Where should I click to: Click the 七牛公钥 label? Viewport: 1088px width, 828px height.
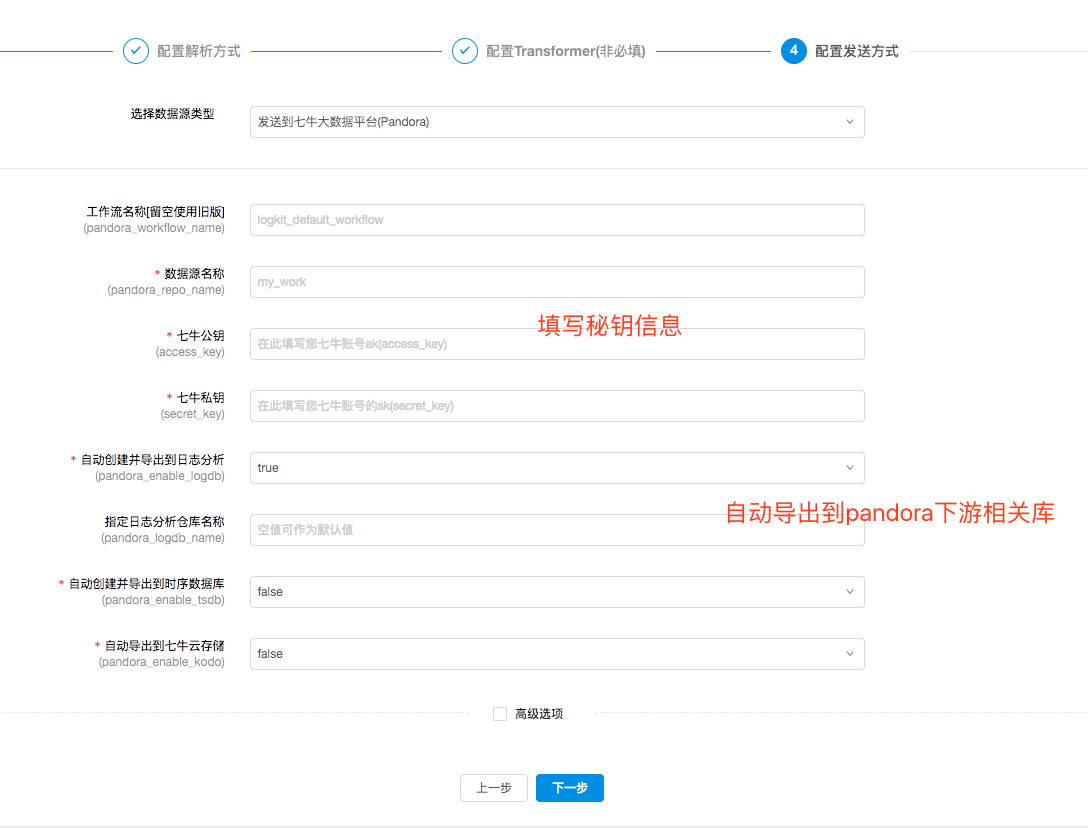[201, 336]
